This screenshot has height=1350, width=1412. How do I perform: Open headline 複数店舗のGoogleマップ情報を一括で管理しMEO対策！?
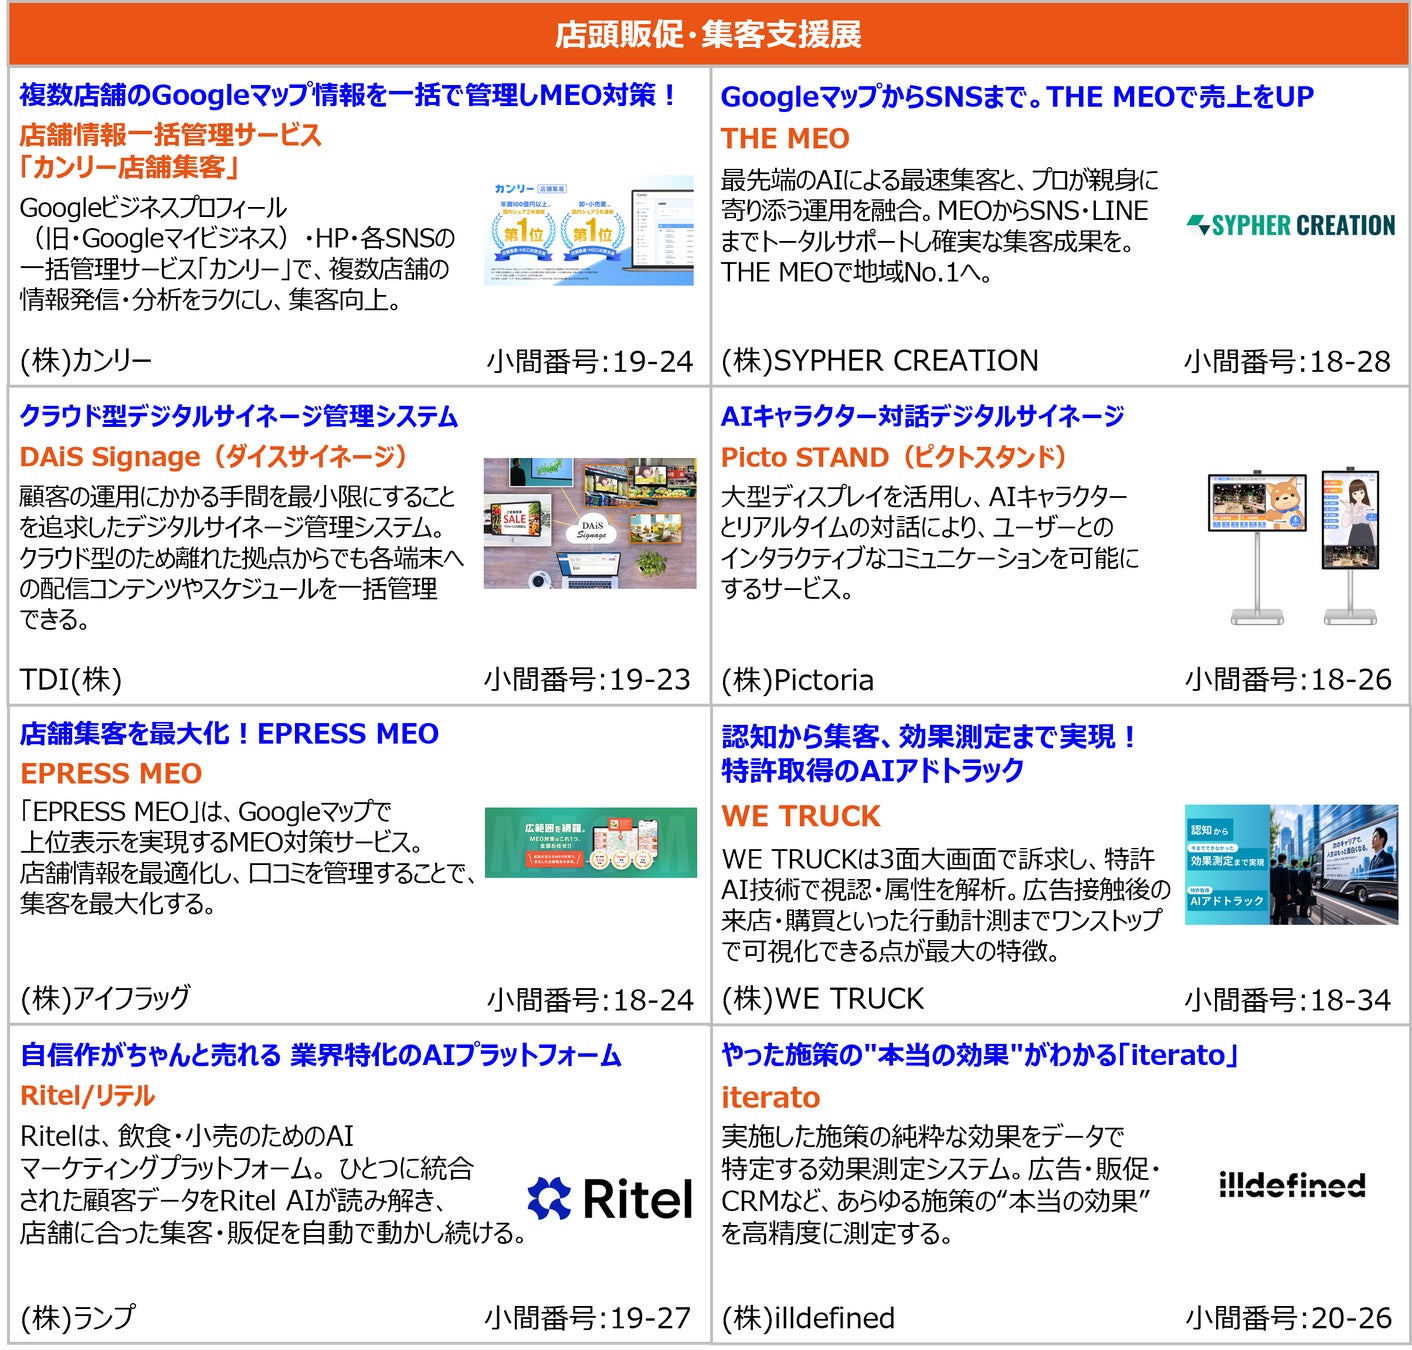[x=348, y=95]
